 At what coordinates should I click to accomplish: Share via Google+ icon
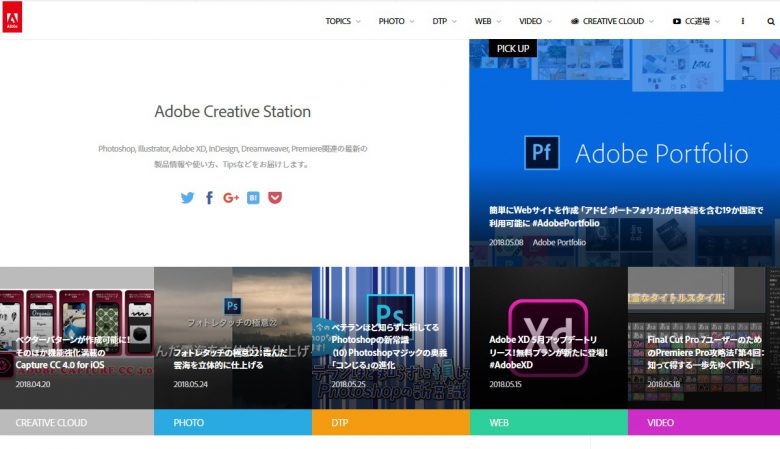(231, 198)
